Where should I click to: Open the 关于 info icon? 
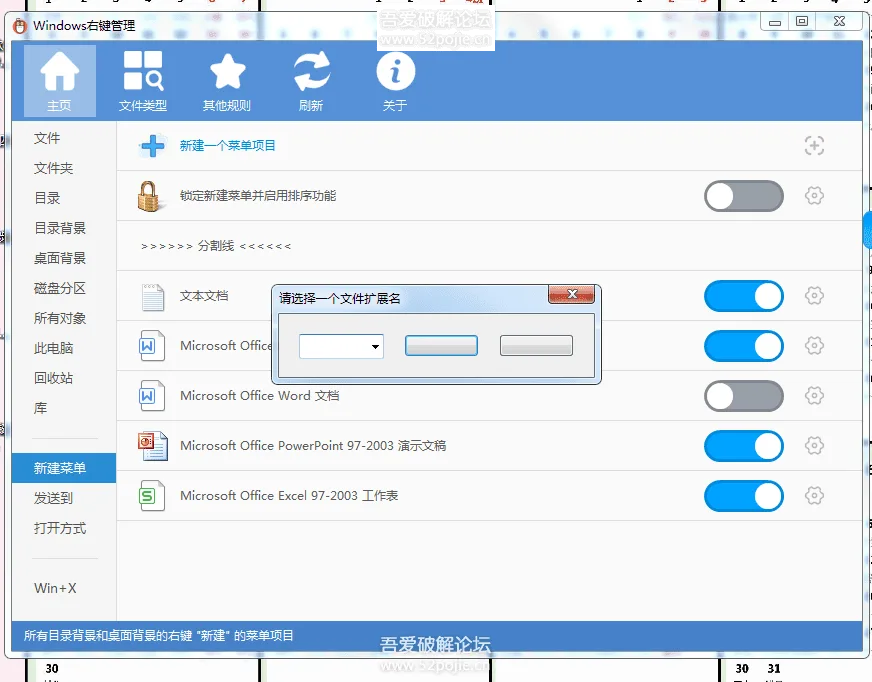click(x=395, y=81)
